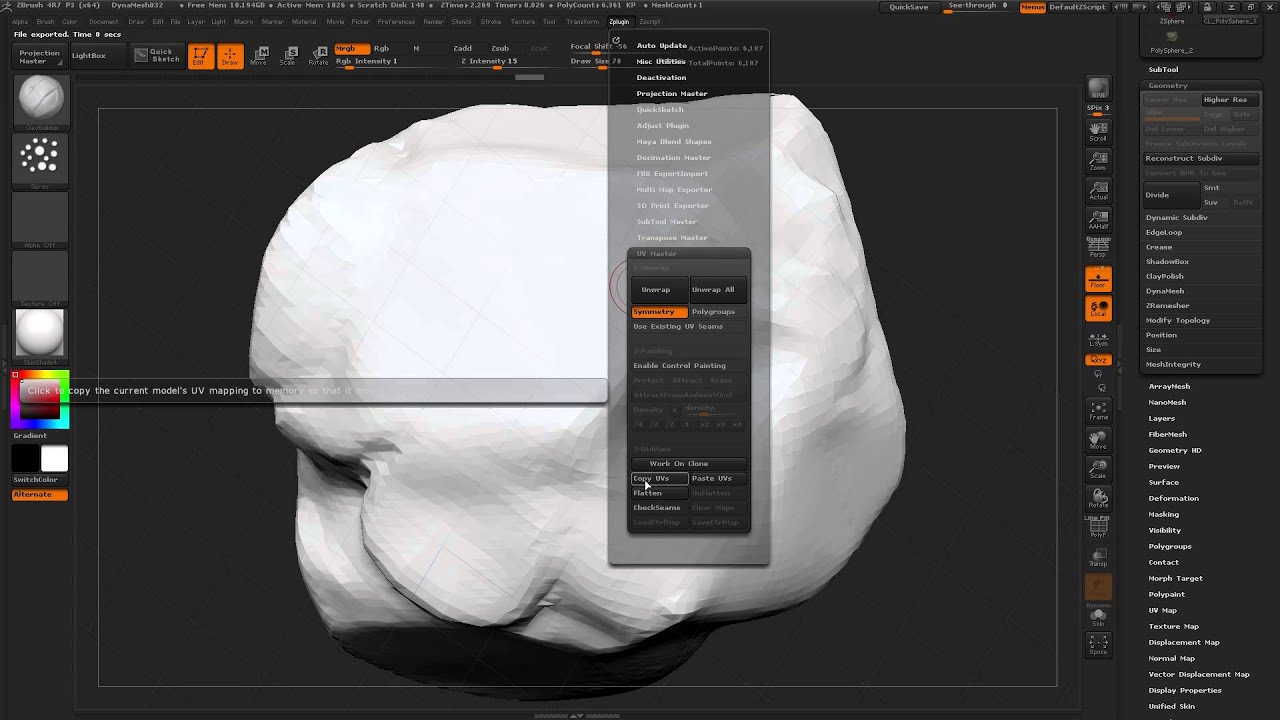The image size is (1280, 720).
Task: Select Move view tool in right shelf
Action: pos(1098,440)
